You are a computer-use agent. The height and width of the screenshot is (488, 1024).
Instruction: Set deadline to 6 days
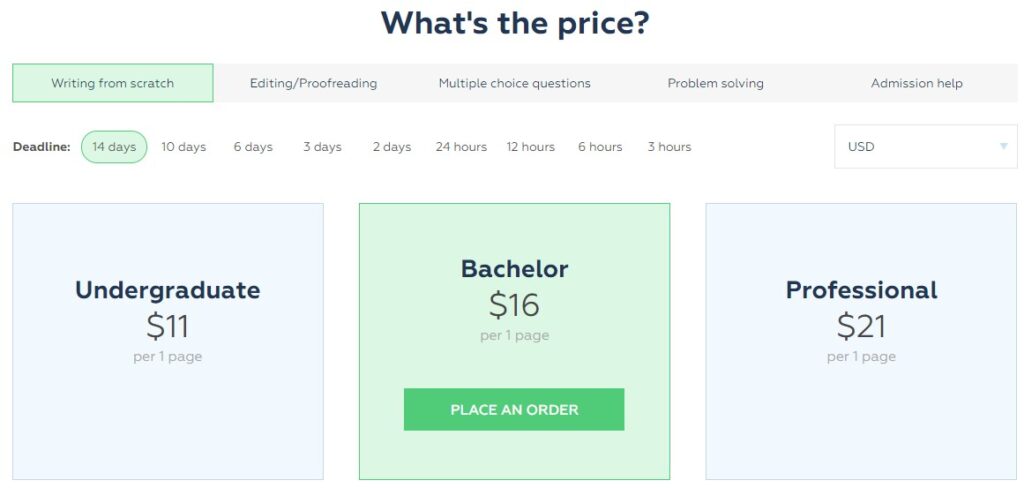click(x=253, y=147)
